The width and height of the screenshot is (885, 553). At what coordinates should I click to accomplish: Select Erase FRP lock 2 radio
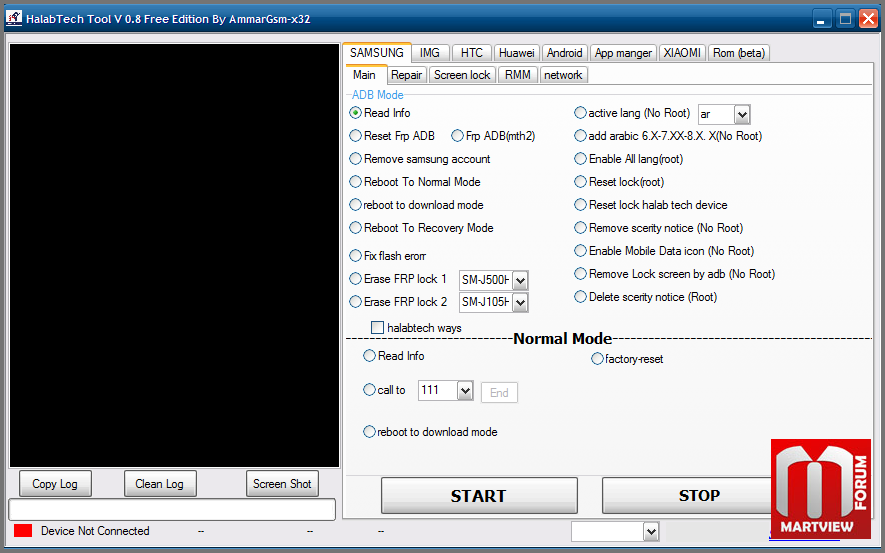(355, 302)
